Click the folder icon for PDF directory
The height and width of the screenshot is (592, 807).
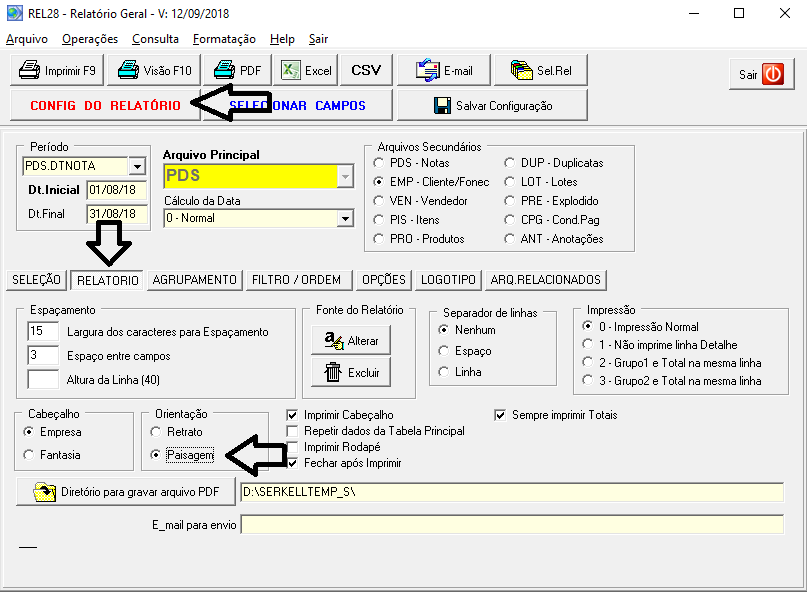[x=45, y=492]
